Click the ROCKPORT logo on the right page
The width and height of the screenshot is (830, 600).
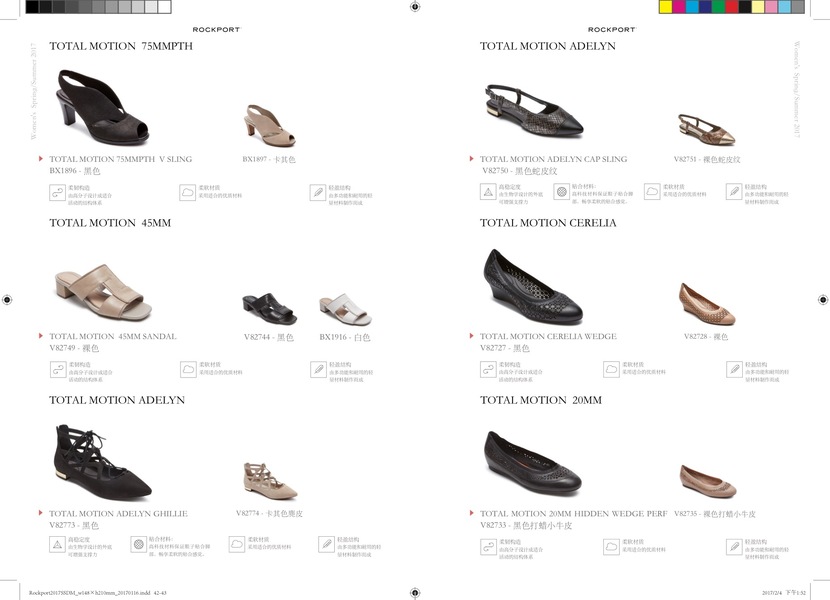pyautogui.click(x=612, y=30)
